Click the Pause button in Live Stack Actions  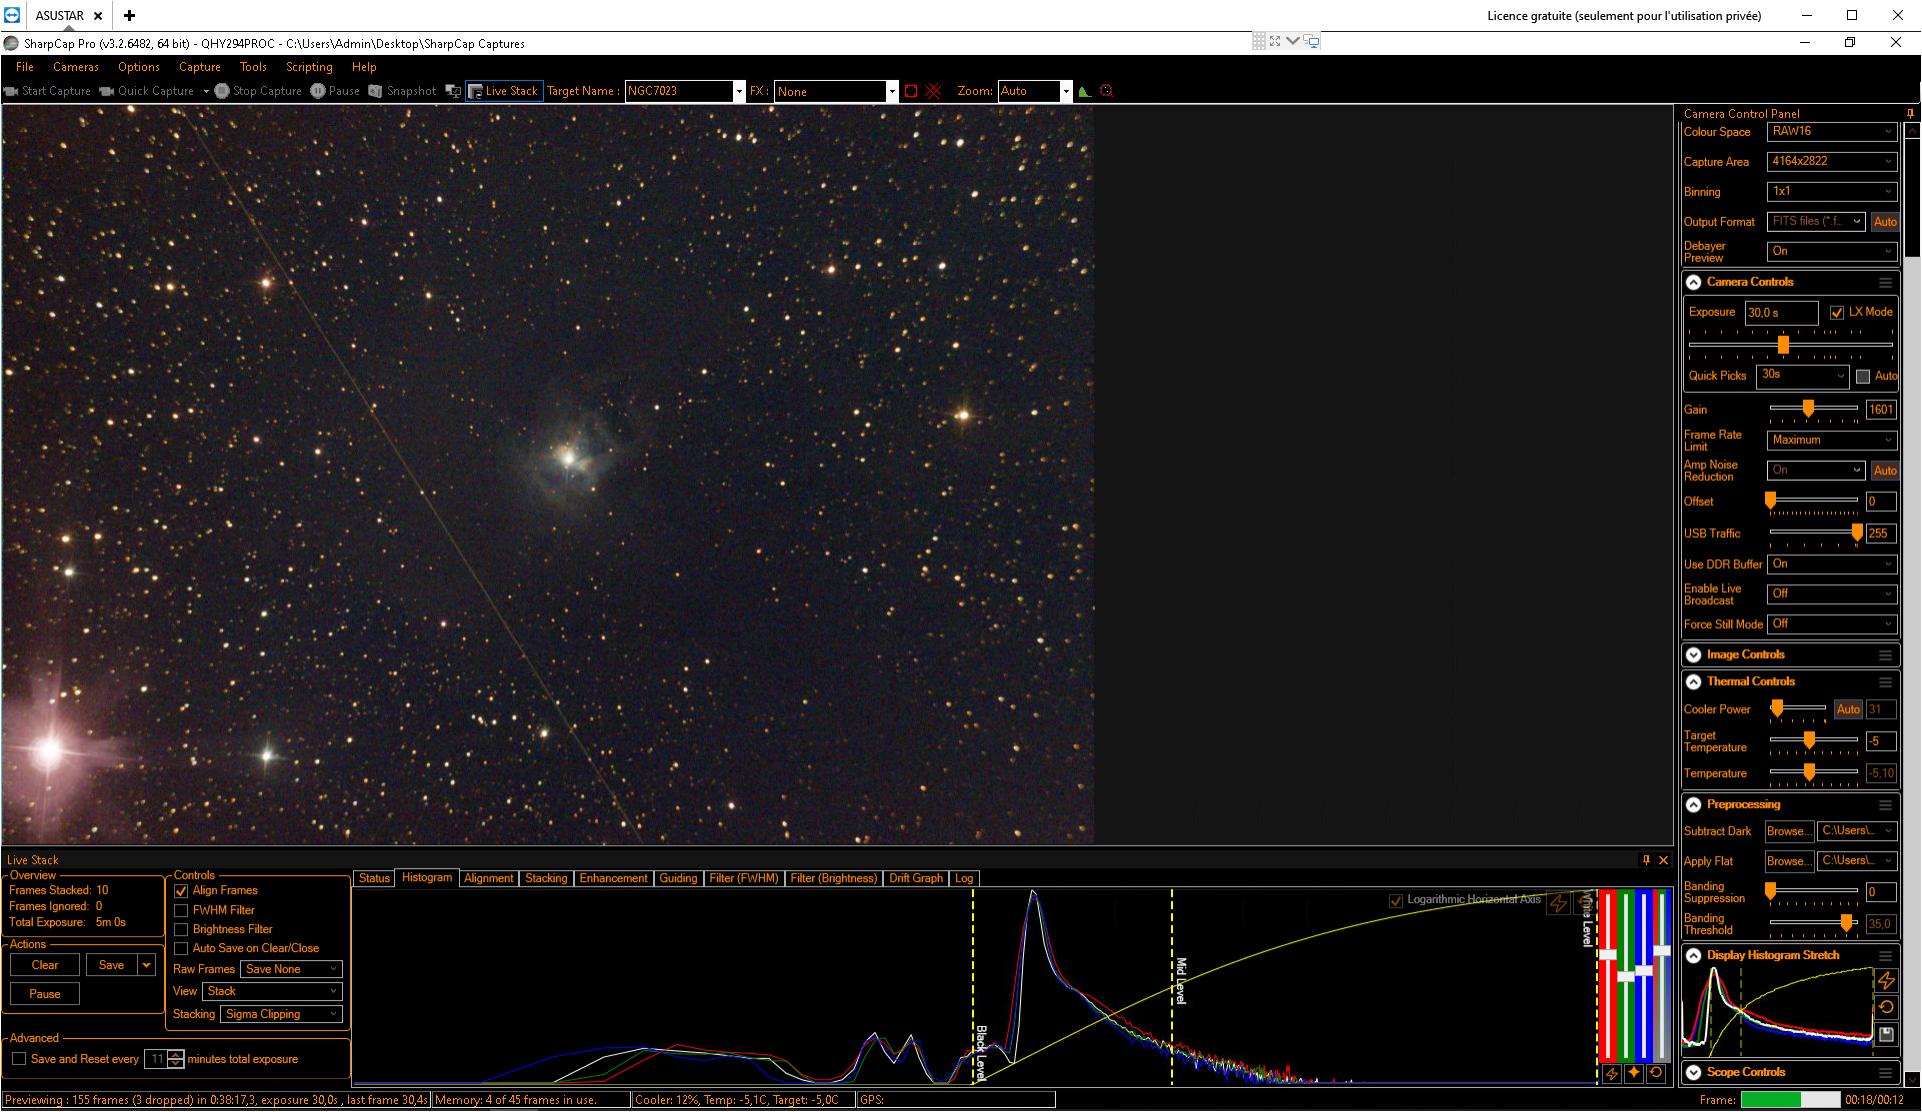pos(45,994)
